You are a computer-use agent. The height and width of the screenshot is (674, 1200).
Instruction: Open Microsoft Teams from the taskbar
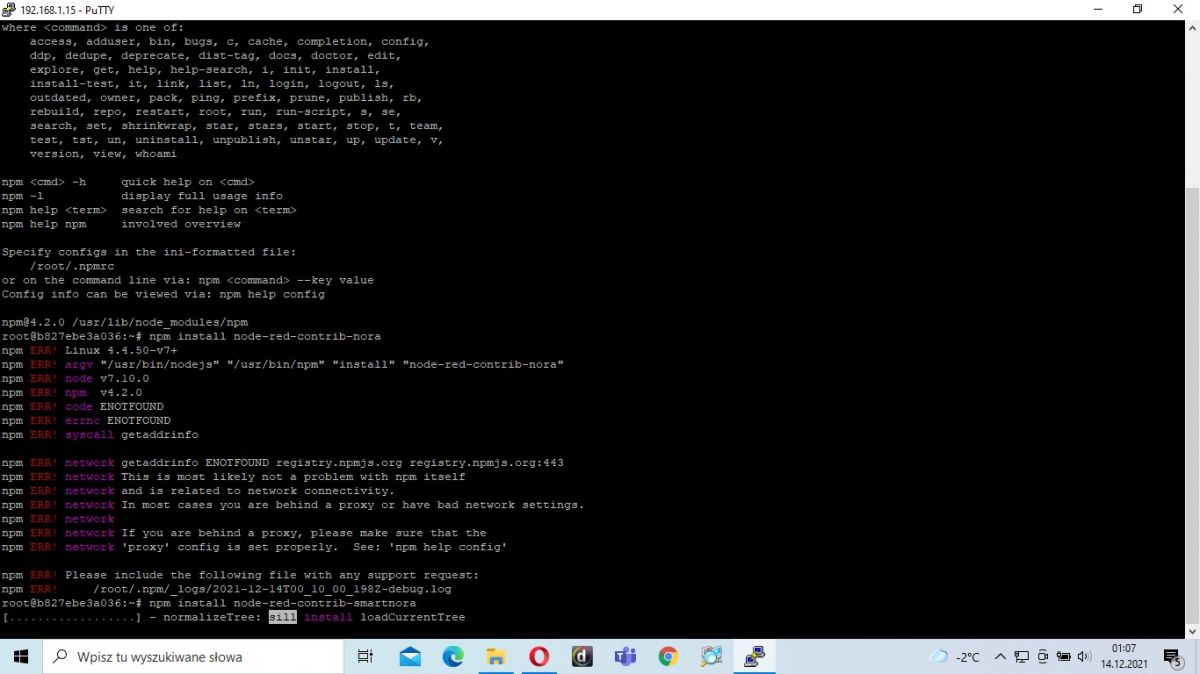coord(625,657)
